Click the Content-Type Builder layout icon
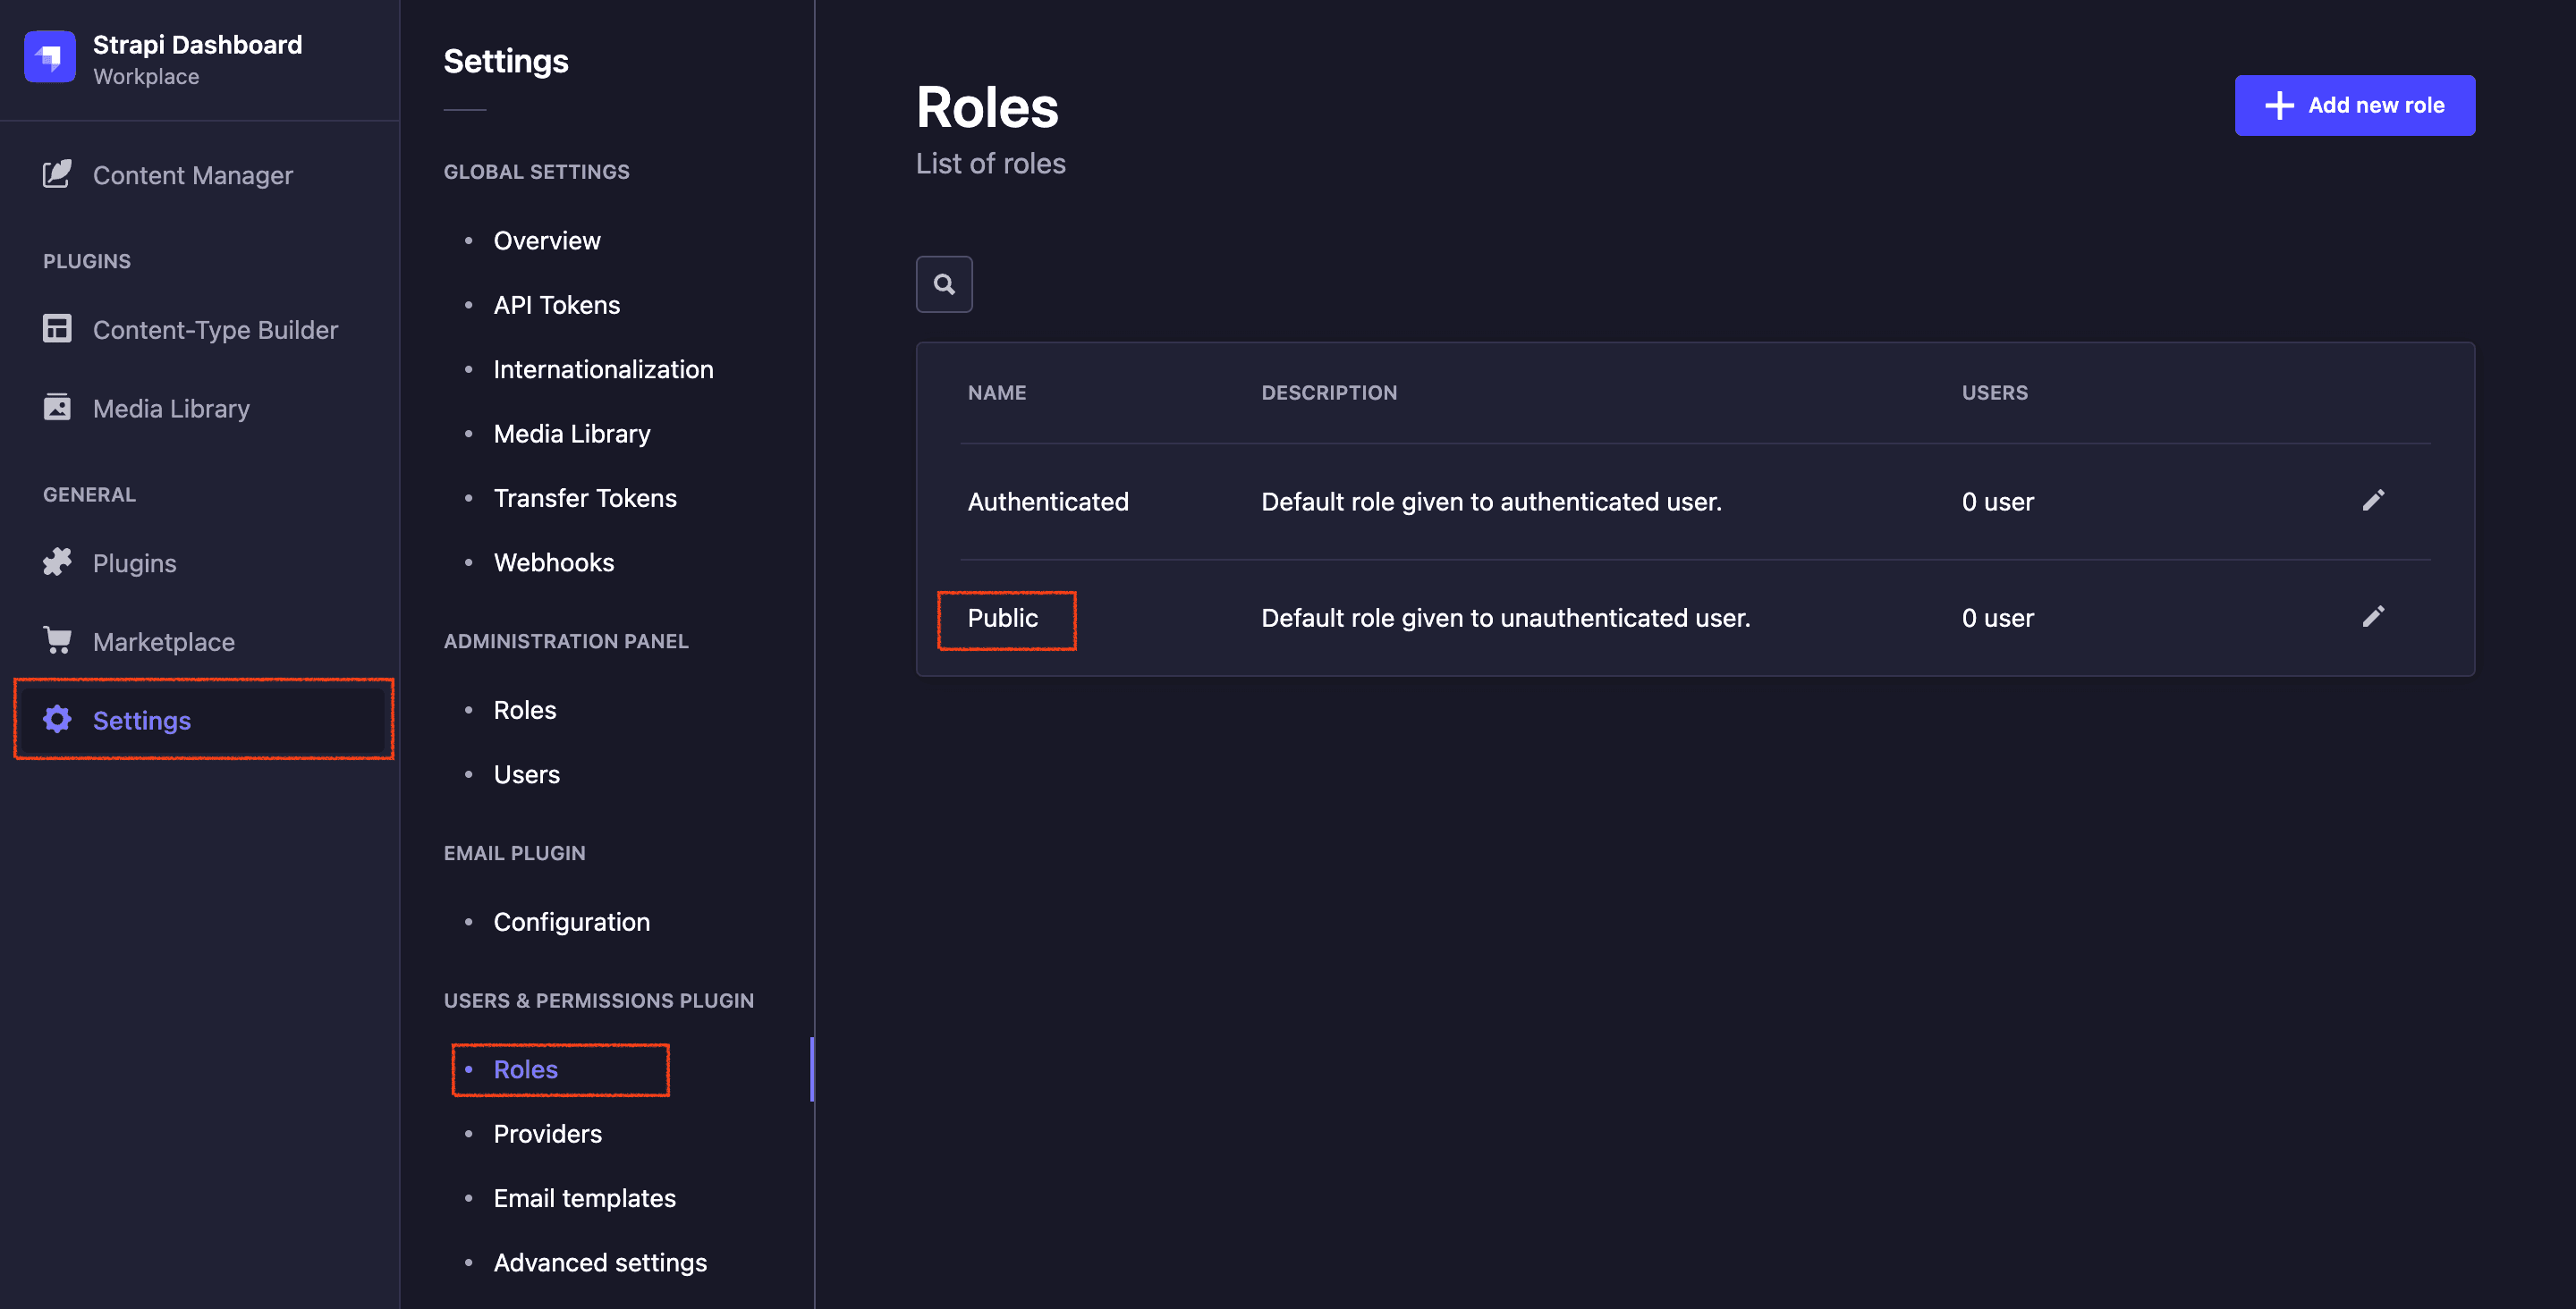The image size is (2576, 1309). click(x=57, y=328)
